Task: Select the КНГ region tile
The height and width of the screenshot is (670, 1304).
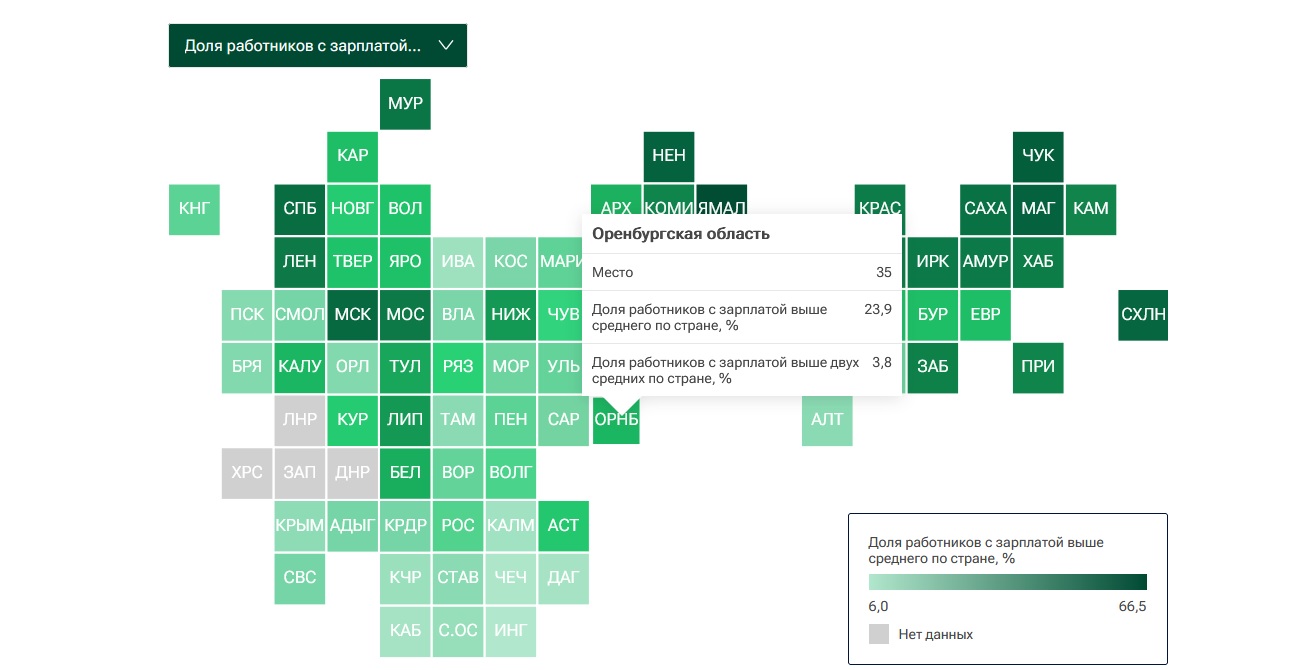Action: [x=194, y=209]
